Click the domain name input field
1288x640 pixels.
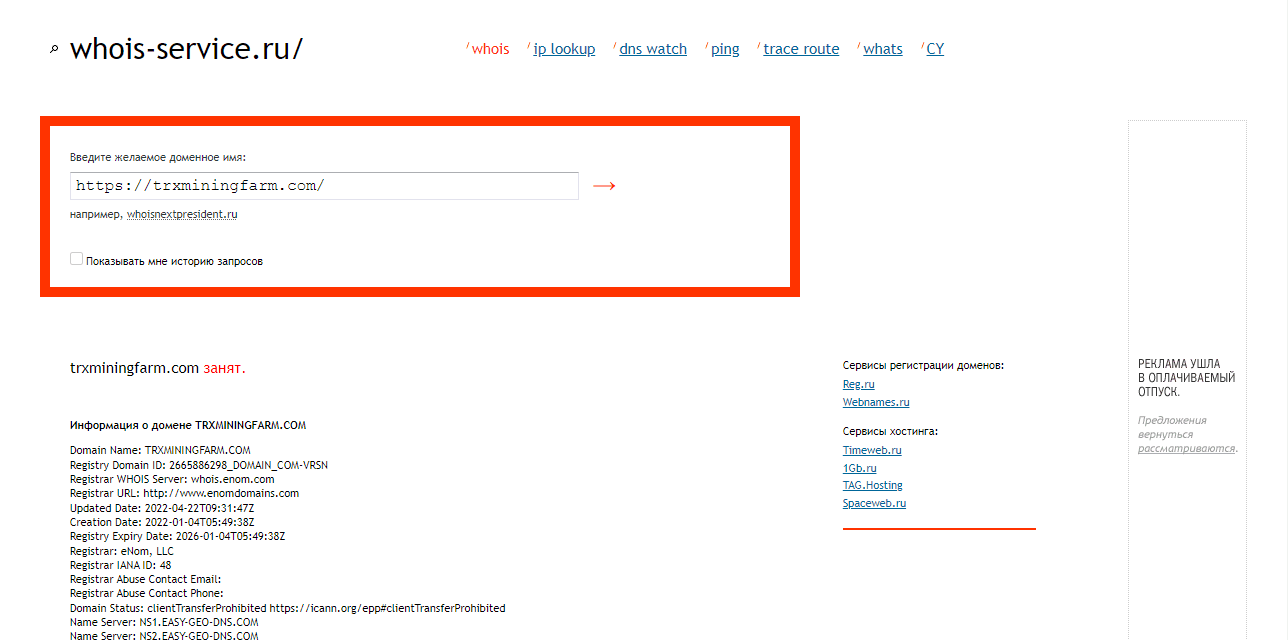(324, 186)
